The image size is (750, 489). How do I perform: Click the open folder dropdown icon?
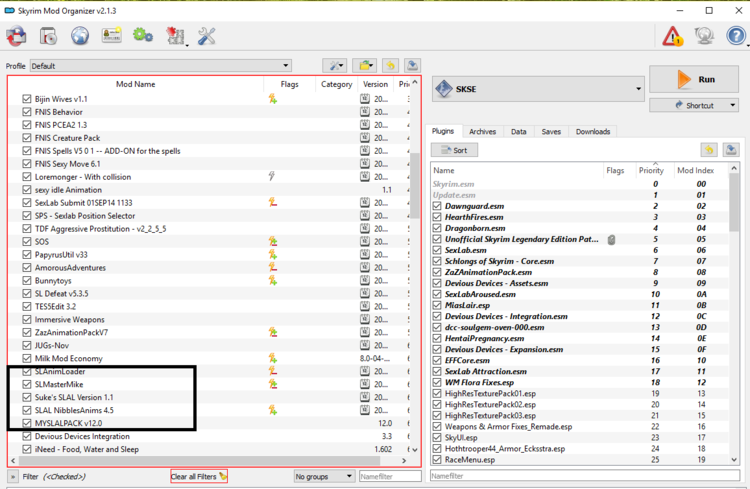coord(364,66)
